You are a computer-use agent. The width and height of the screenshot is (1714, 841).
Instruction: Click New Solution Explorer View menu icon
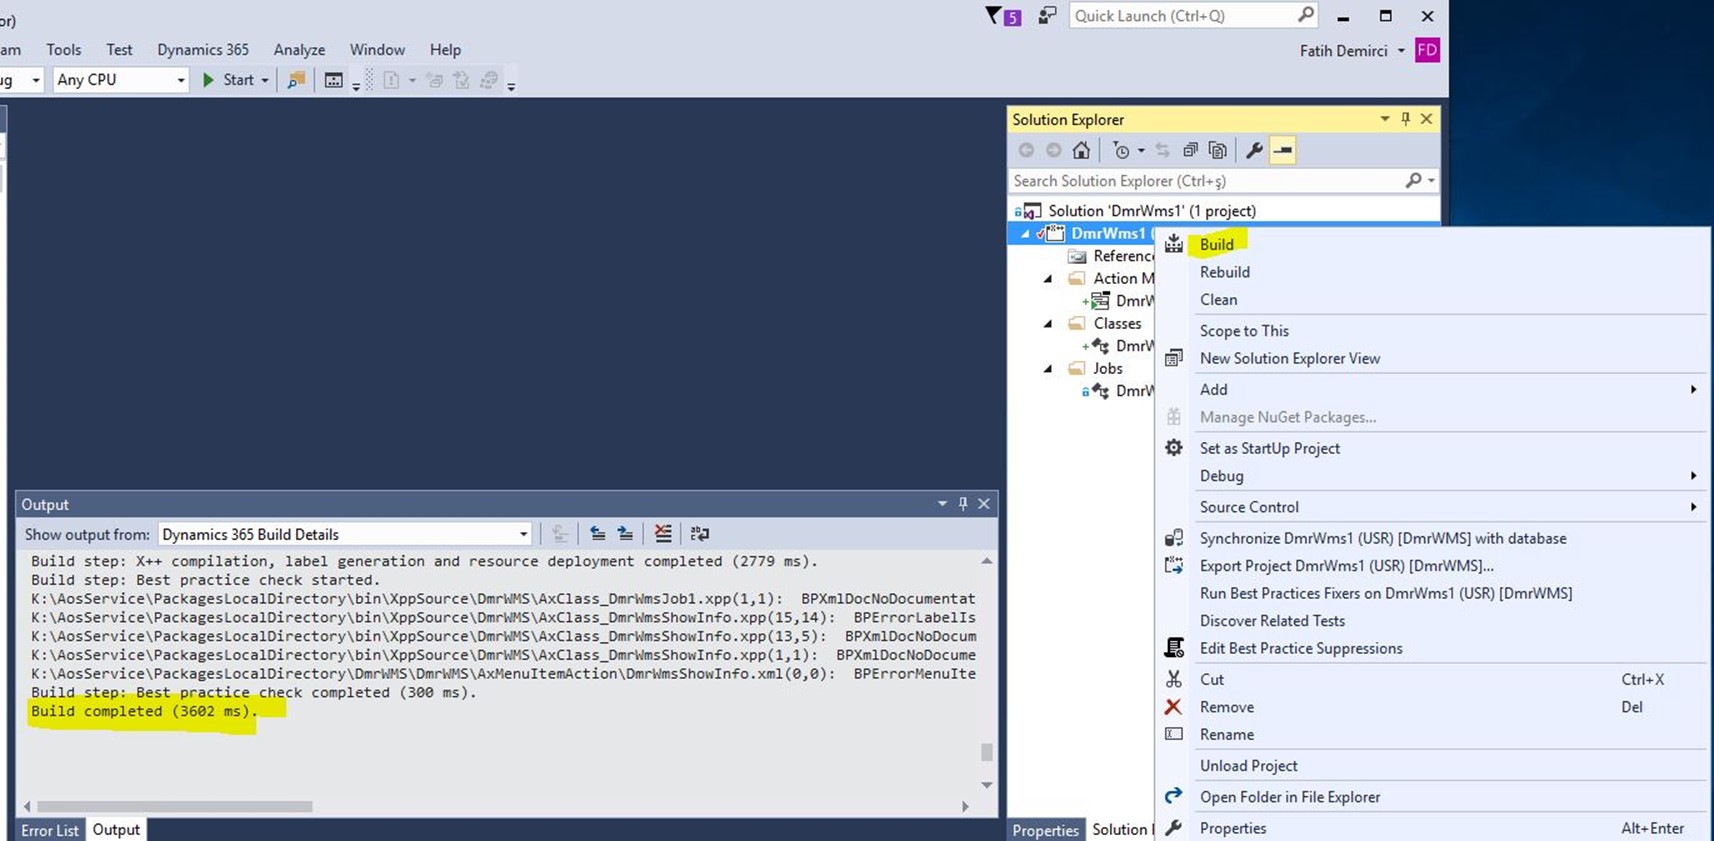click(x=1174, y=358)
